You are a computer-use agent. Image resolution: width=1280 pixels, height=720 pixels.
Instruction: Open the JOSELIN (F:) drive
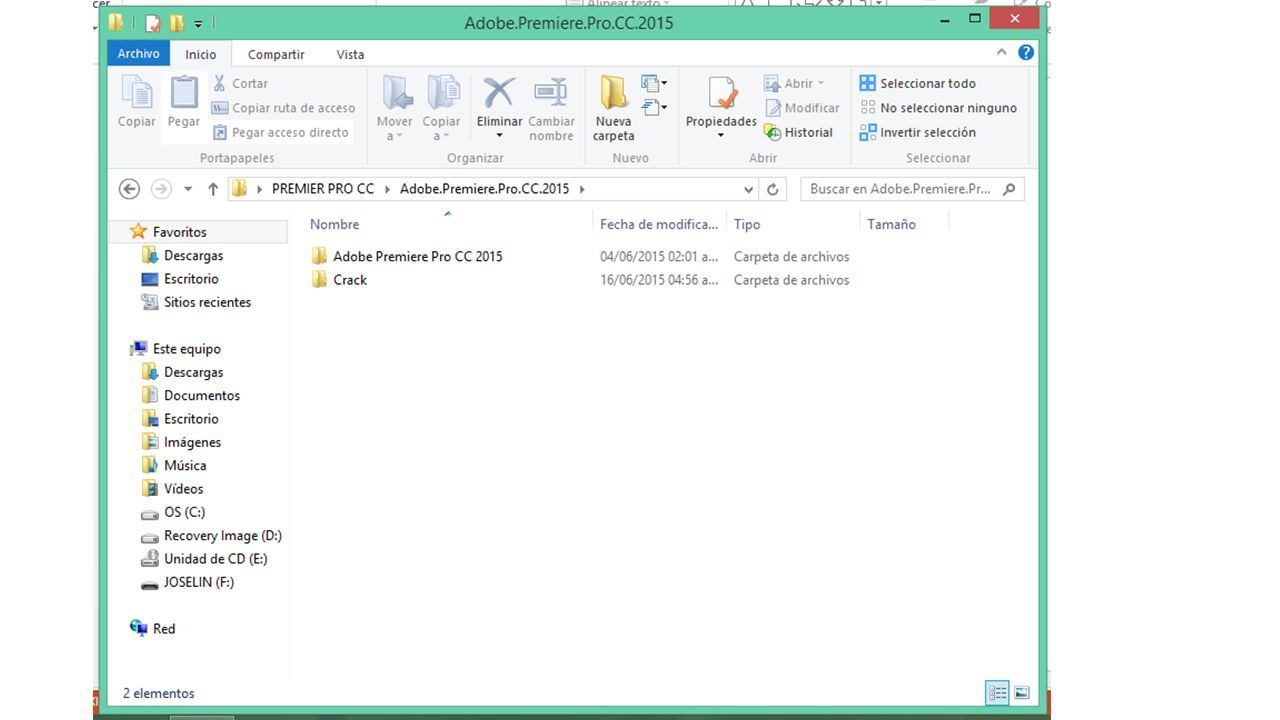(x=198, y=582)
